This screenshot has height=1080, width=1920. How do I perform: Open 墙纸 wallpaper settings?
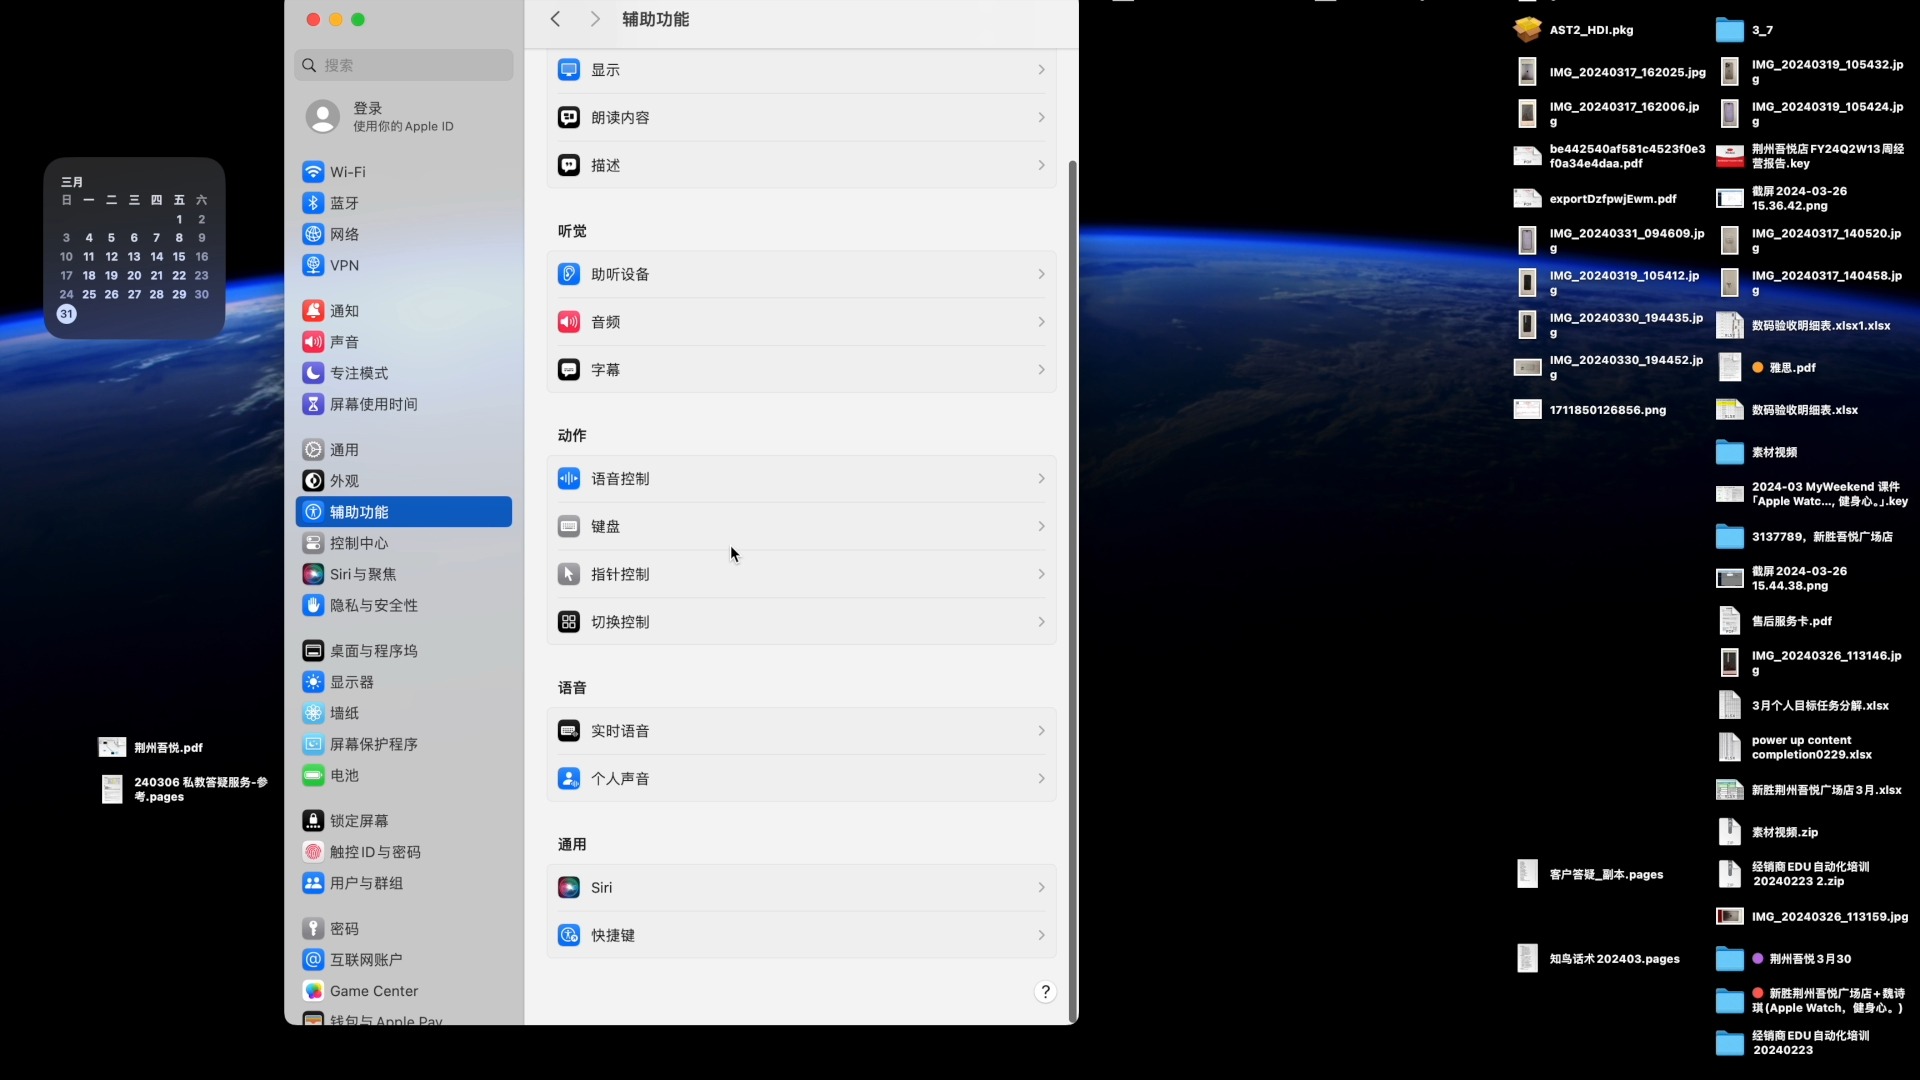point(343,712)
